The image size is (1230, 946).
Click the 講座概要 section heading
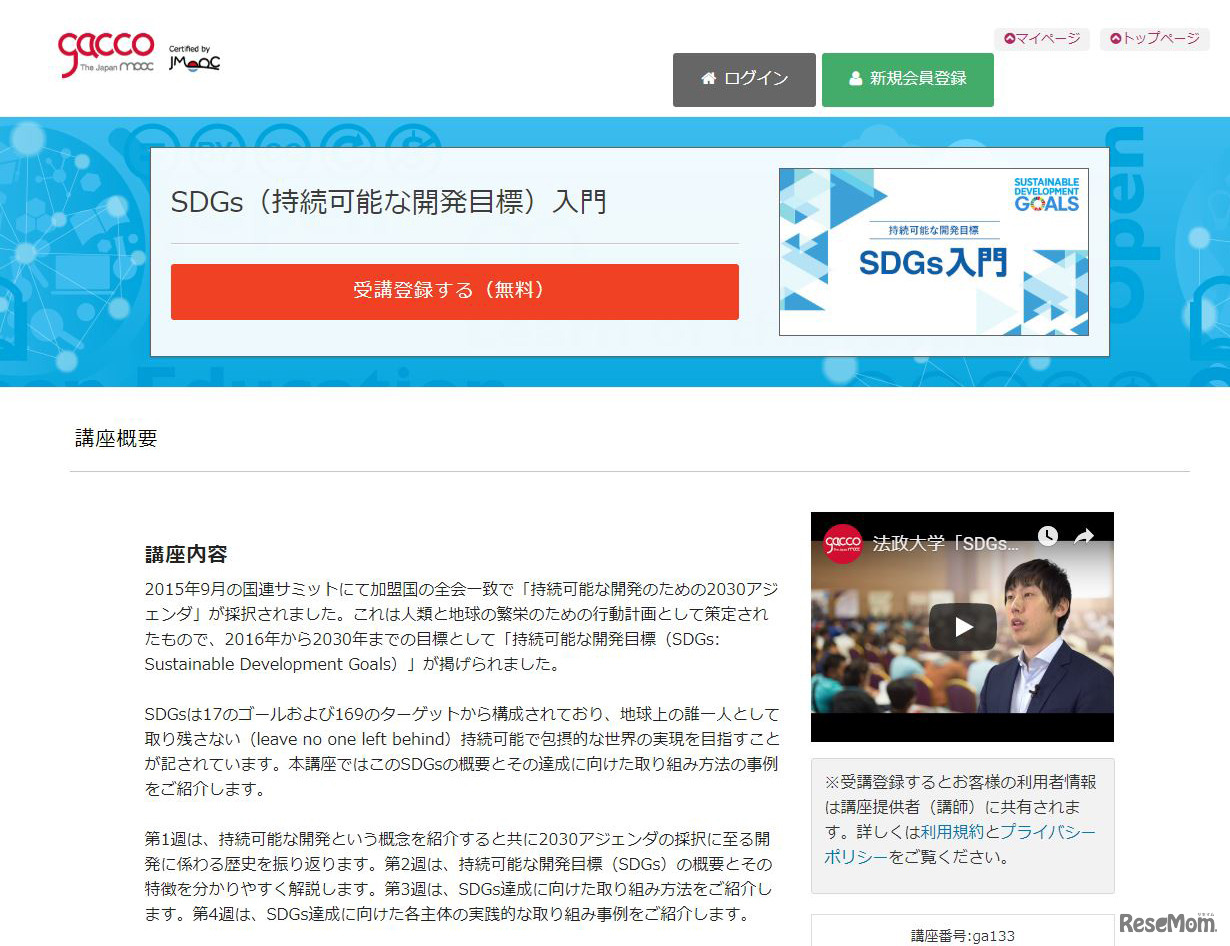coord(116,438)
